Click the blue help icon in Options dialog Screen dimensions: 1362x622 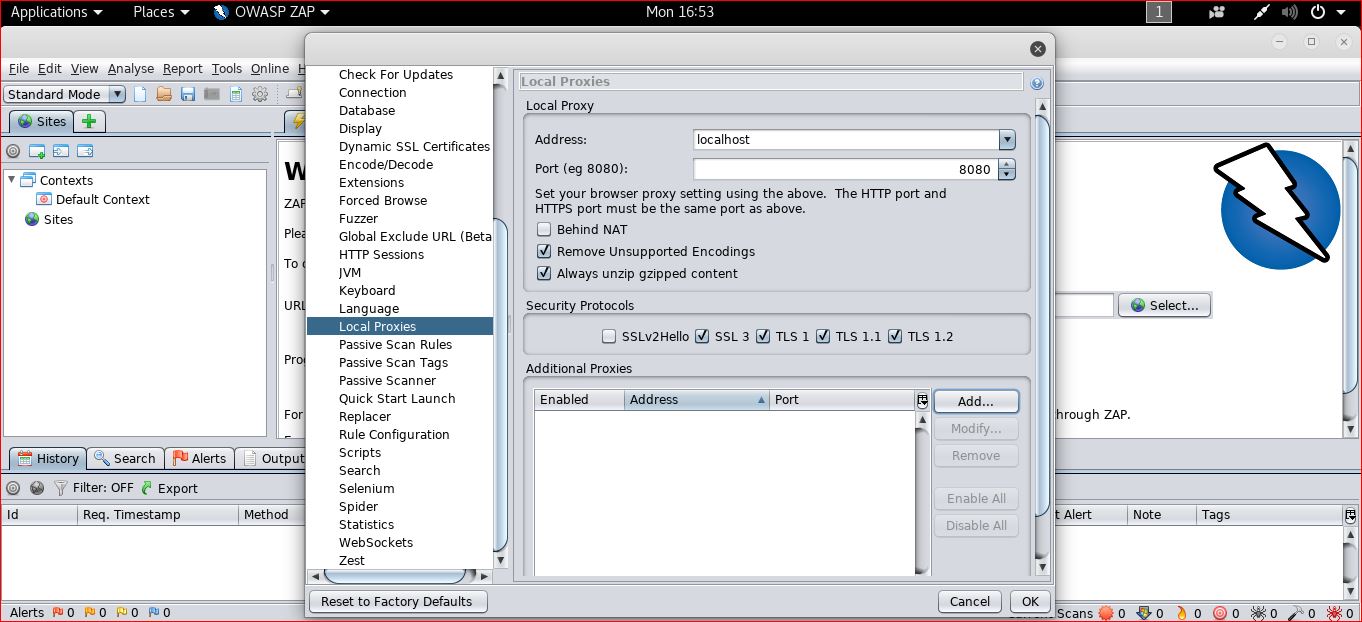(x=1037, y=83)
